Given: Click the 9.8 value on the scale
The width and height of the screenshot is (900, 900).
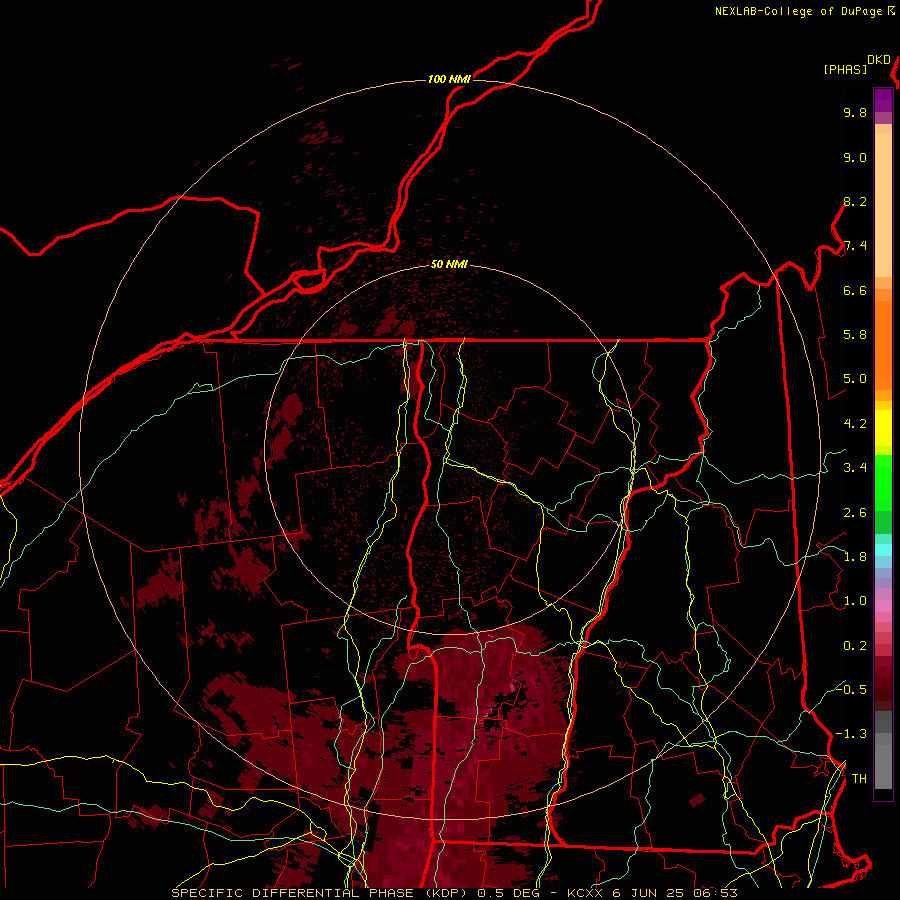Looking at the screenshot, I should 855,112.
